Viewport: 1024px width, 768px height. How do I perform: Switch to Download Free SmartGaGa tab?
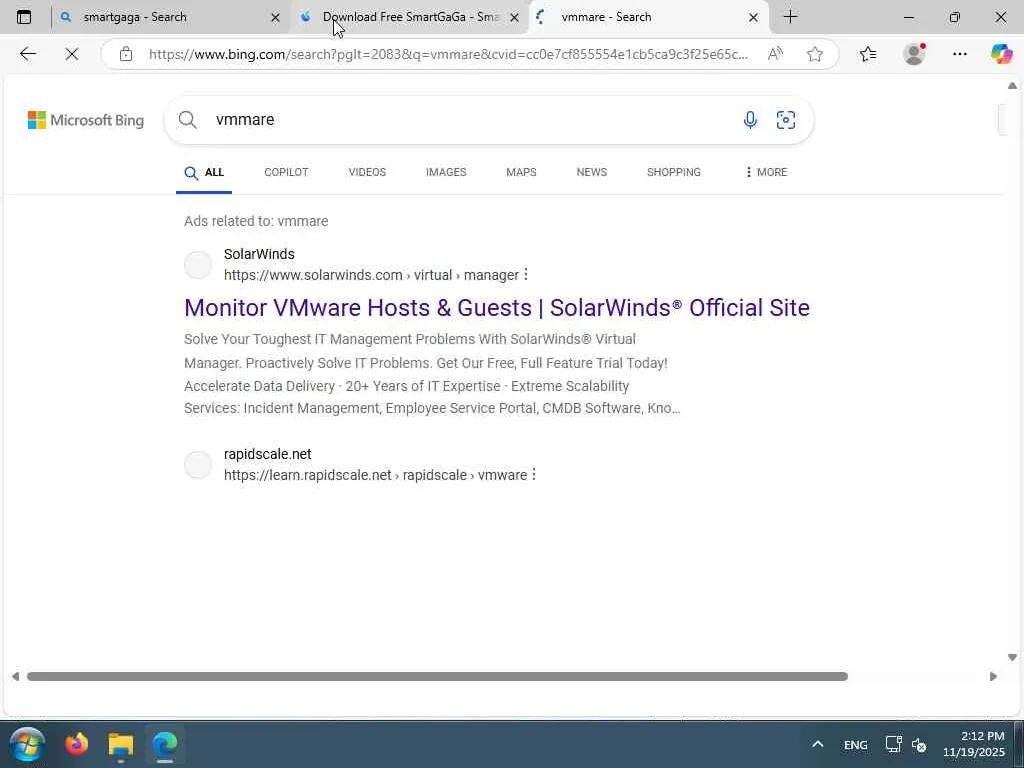(411, 17)
